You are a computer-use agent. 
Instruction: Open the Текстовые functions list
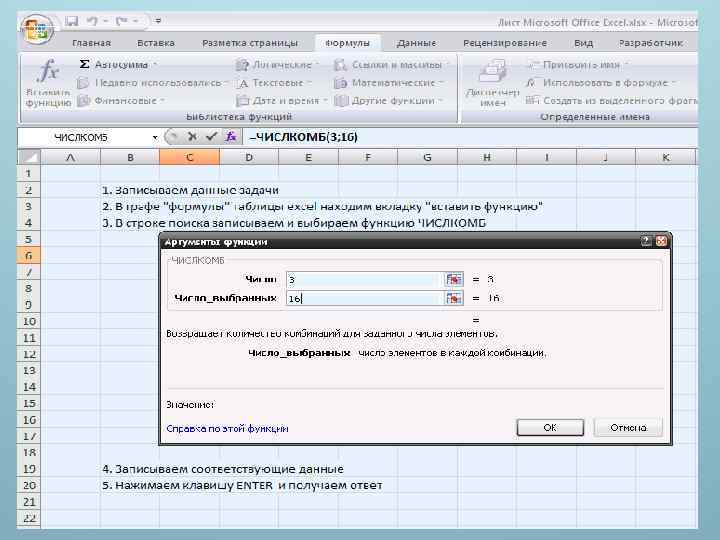click(274, 83)
